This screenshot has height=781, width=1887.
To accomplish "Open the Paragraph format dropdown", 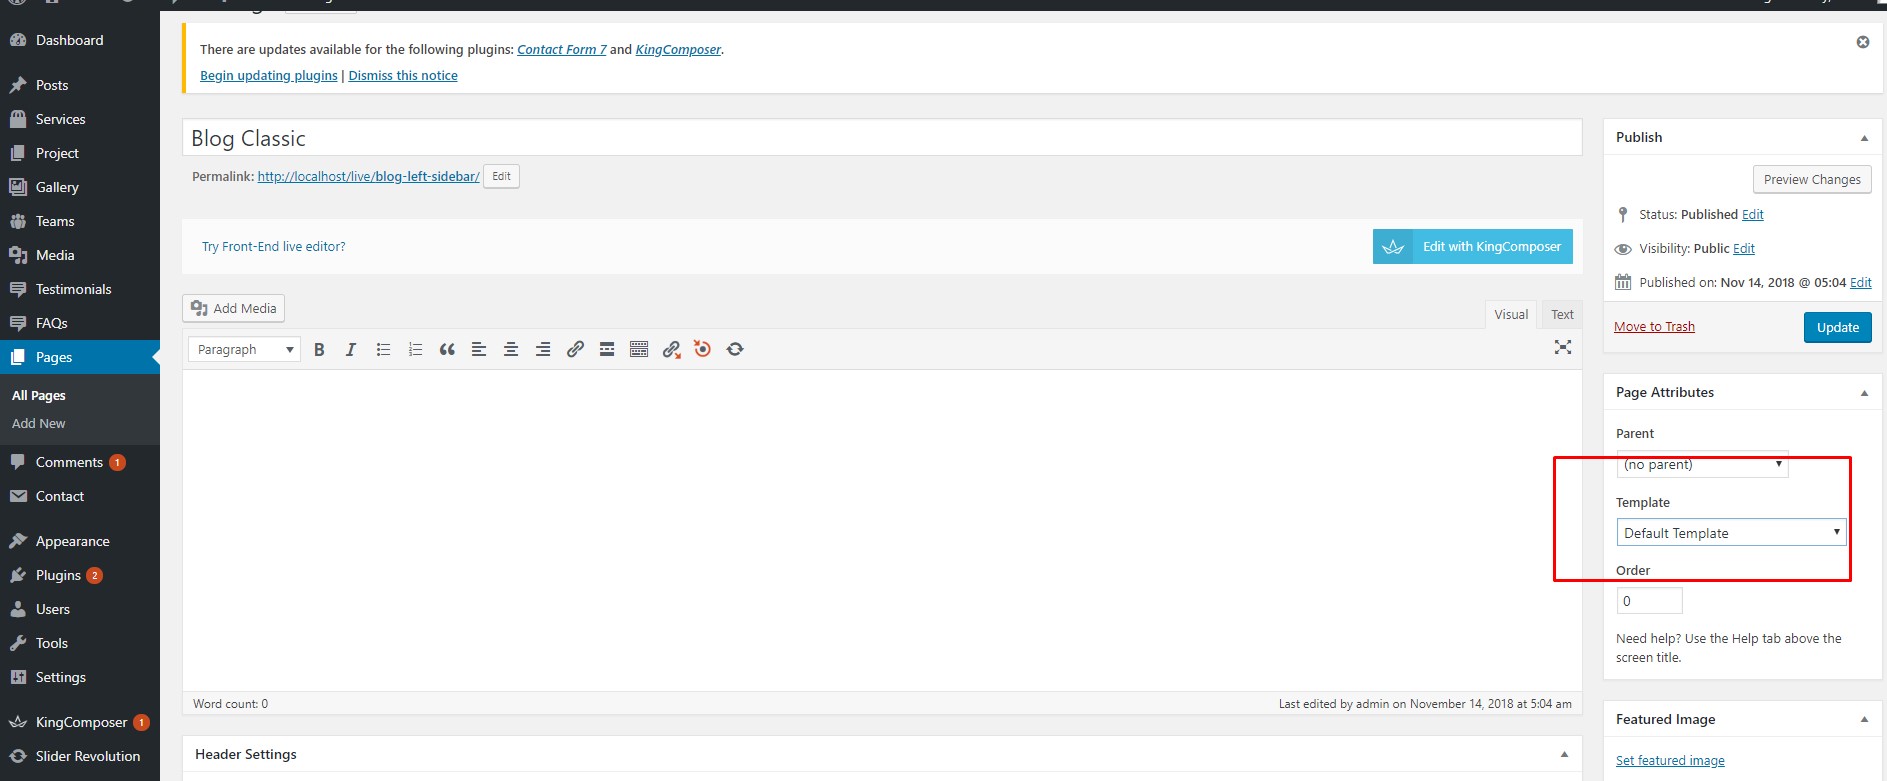I will (x=244, y=349).
